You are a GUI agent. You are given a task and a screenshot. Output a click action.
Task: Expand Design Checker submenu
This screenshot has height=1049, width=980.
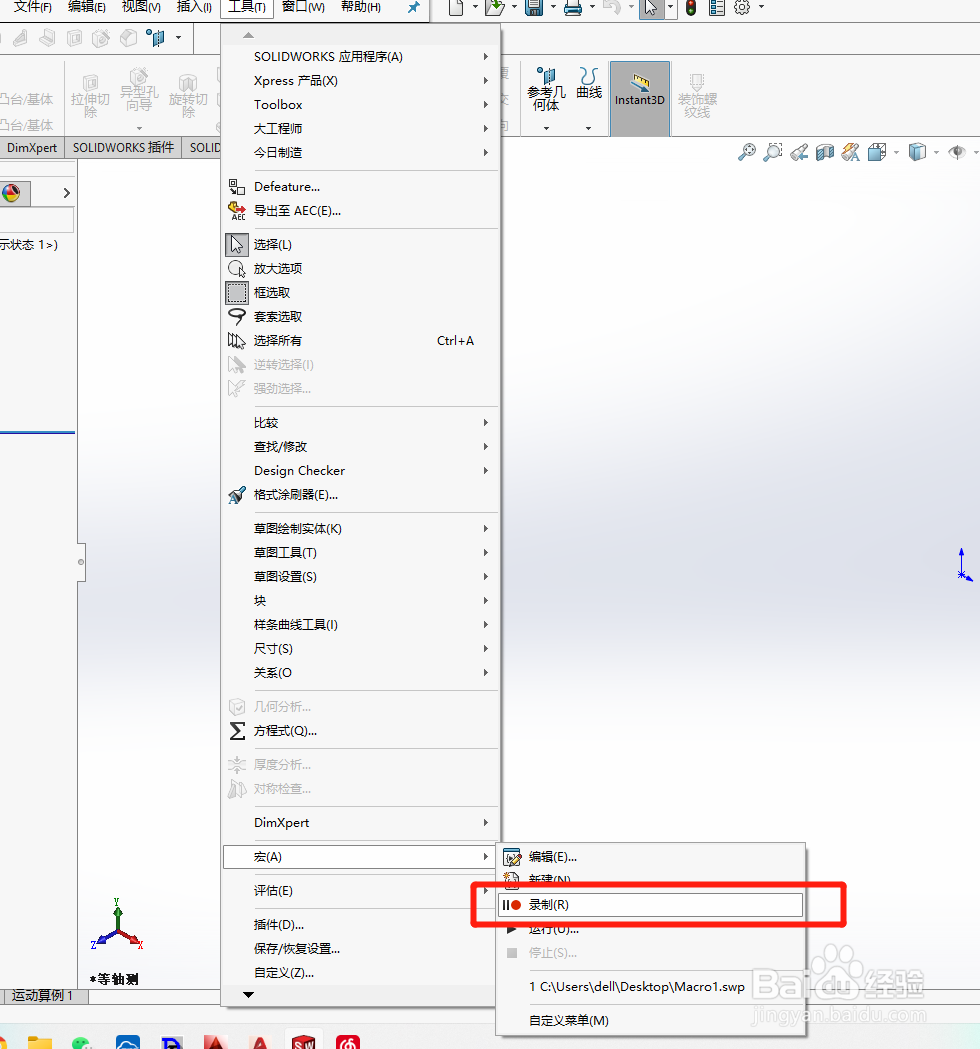click(x=361, y=471)
